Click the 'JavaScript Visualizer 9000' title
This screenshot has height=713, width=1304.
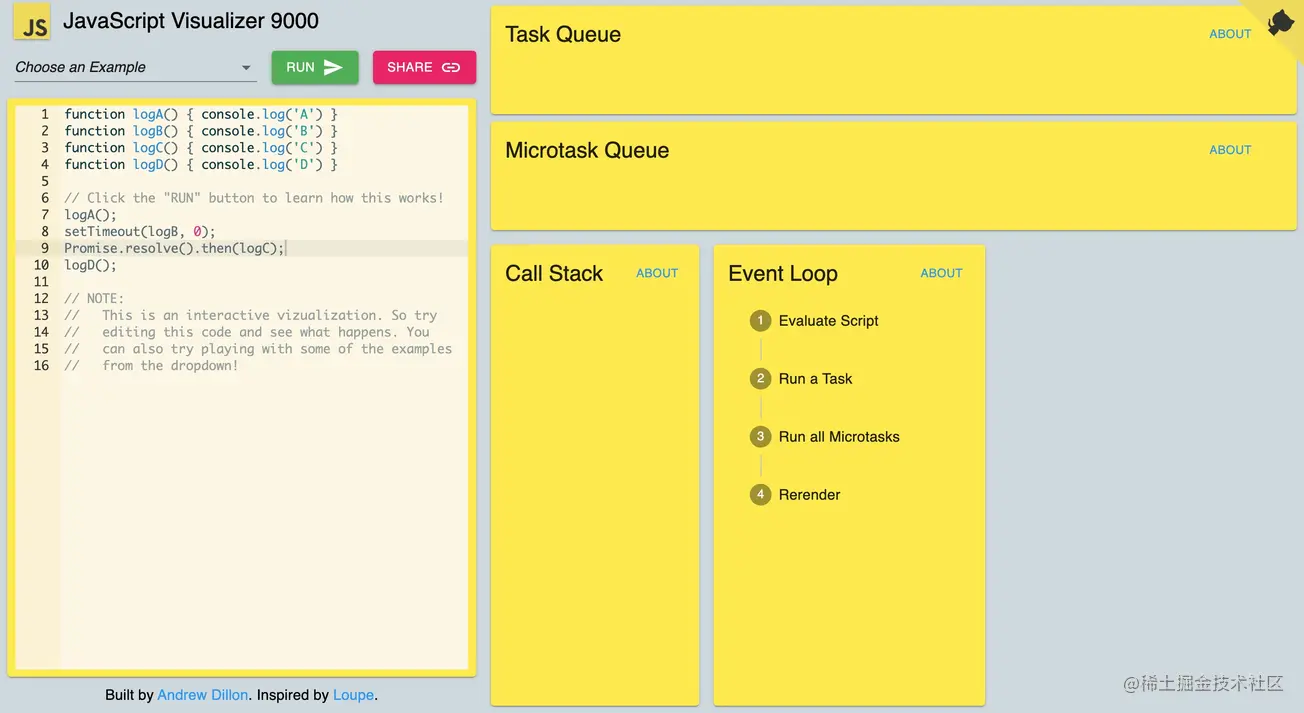191,21
